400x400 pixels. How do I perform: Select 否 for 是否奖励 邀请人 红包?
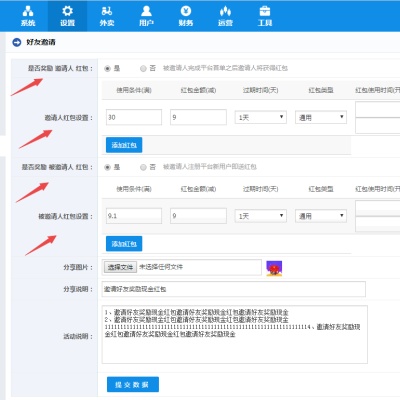click(x=143, y=68)
